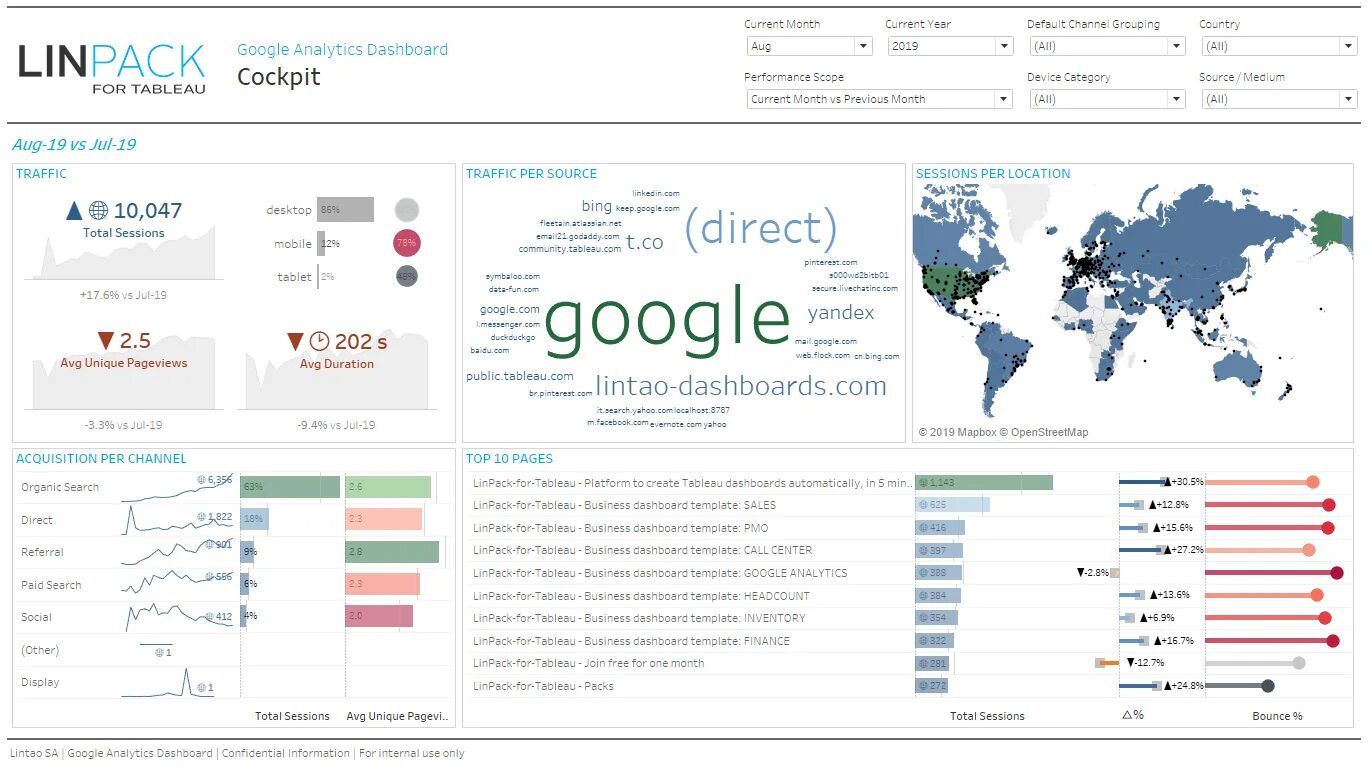The height and width of the screenshot is (766, 1372).
Task: Select the Platform to create Tableau dashboards page
Action: pos(691,483)
